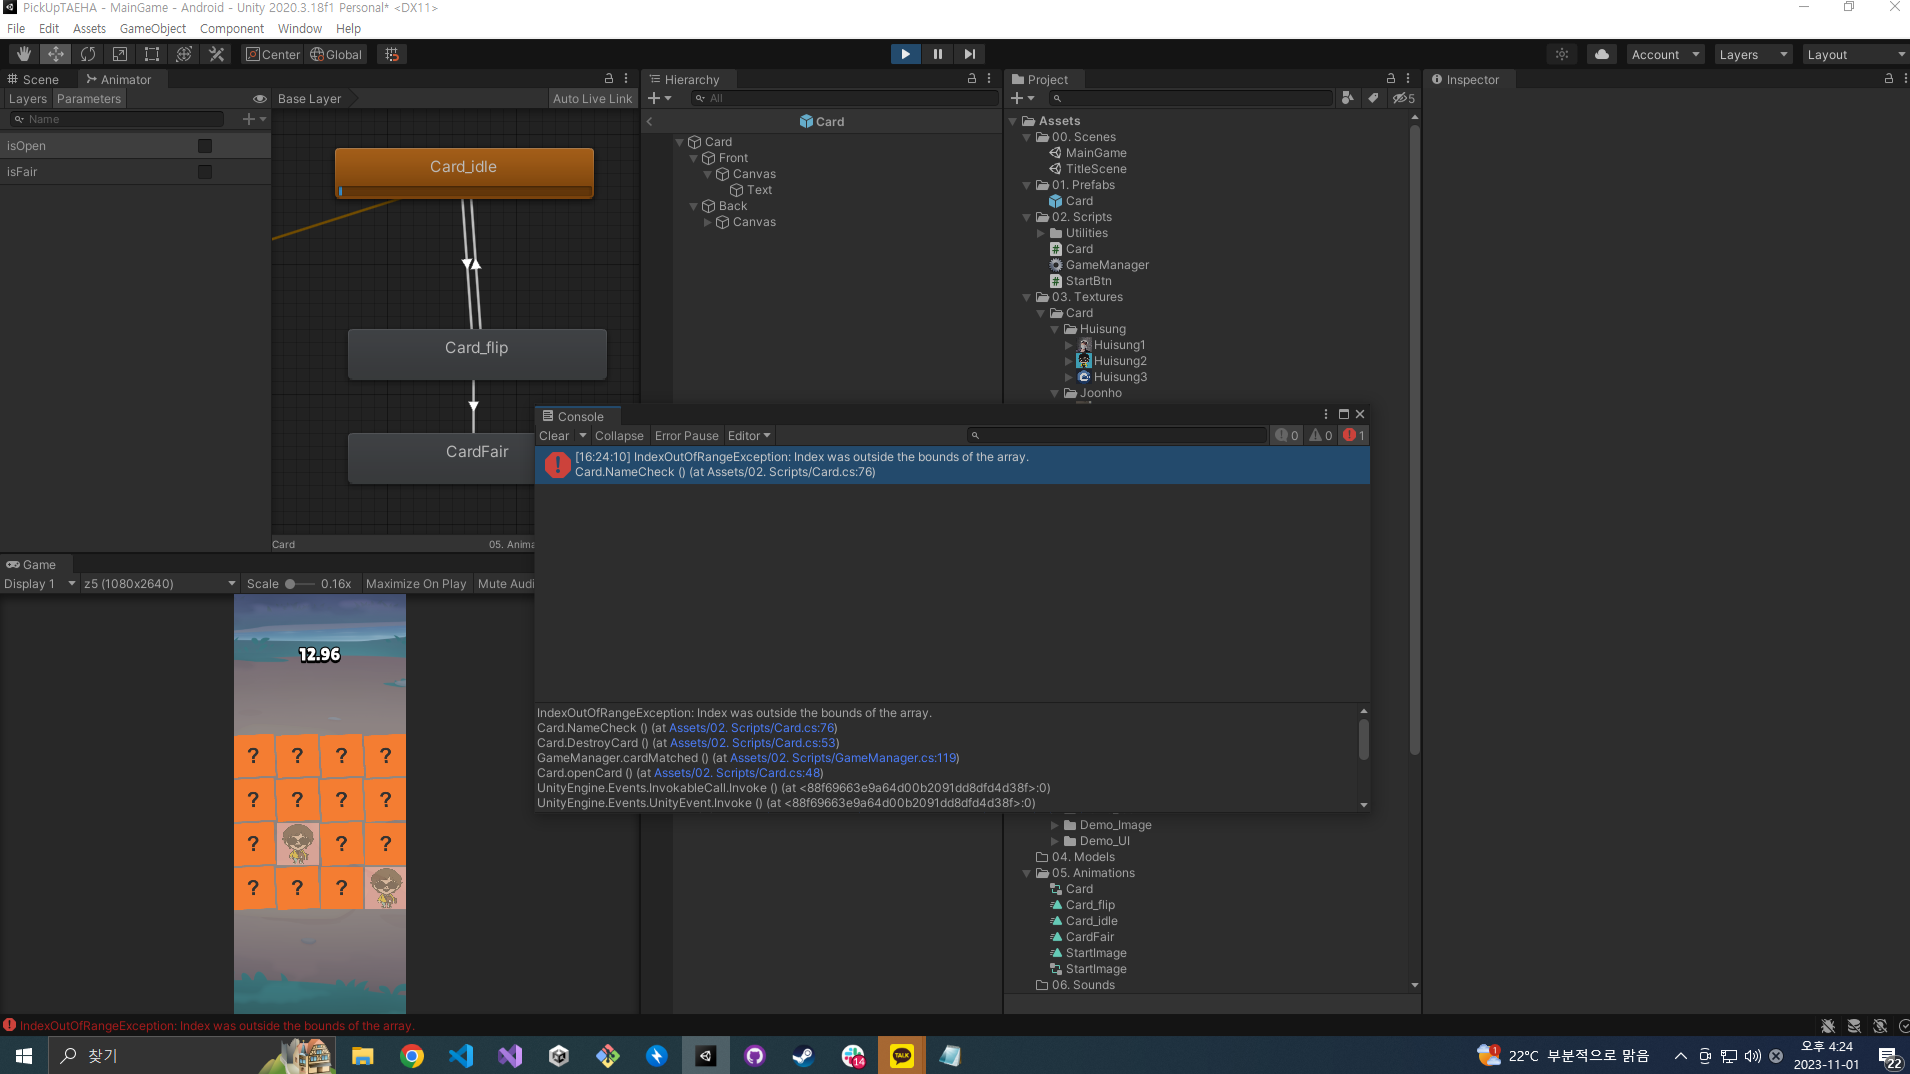1910x1074 pixels.
Task: Collapse the 02. Scripts folder
Action: (x=1027, y=217)
